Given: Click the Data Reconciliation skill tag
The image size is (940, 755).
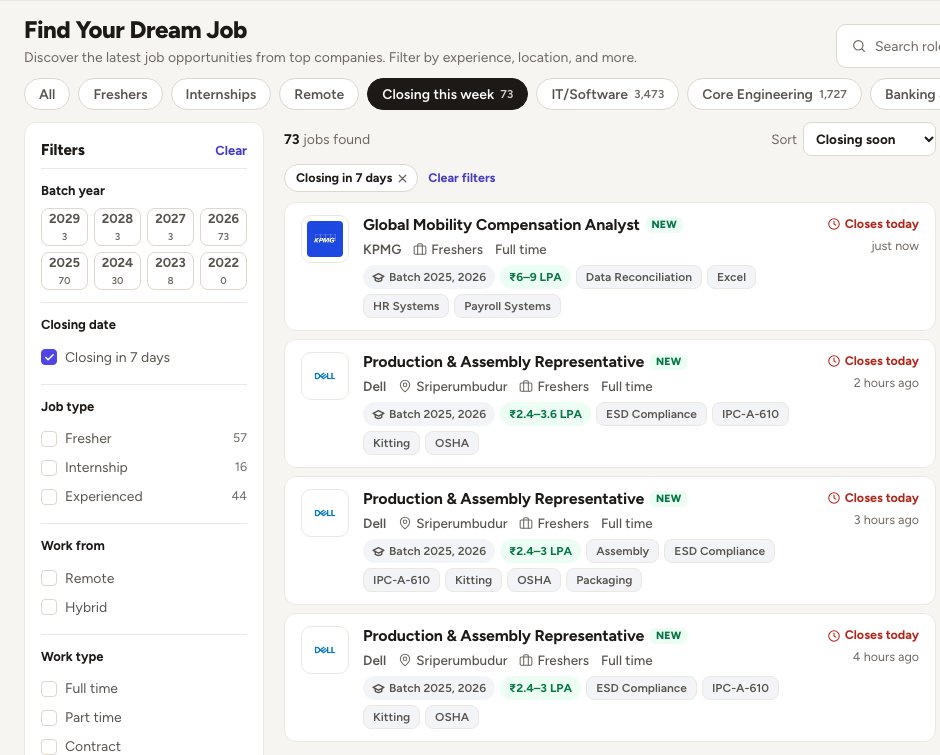Looking at the screenshot, I should [x=638, y=278].
